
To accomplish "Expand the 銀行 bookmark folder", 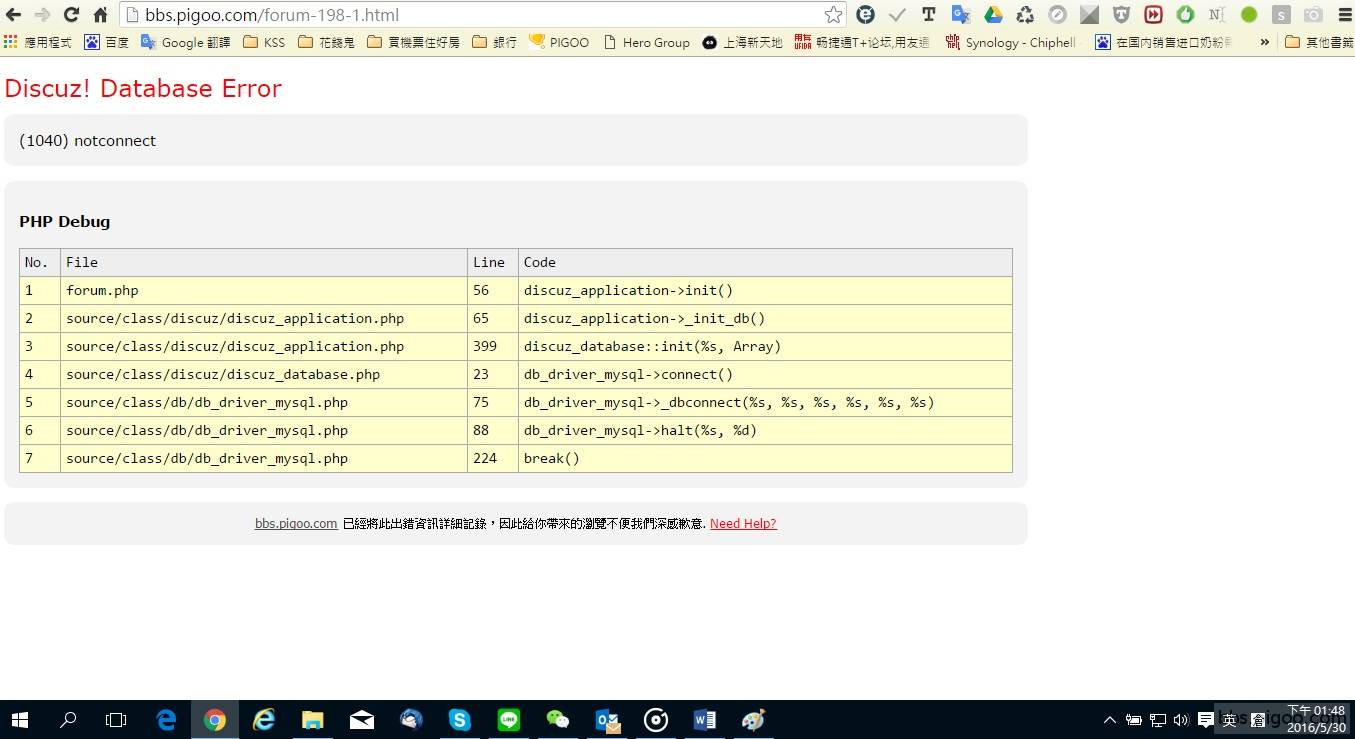I will click(494, 42).
